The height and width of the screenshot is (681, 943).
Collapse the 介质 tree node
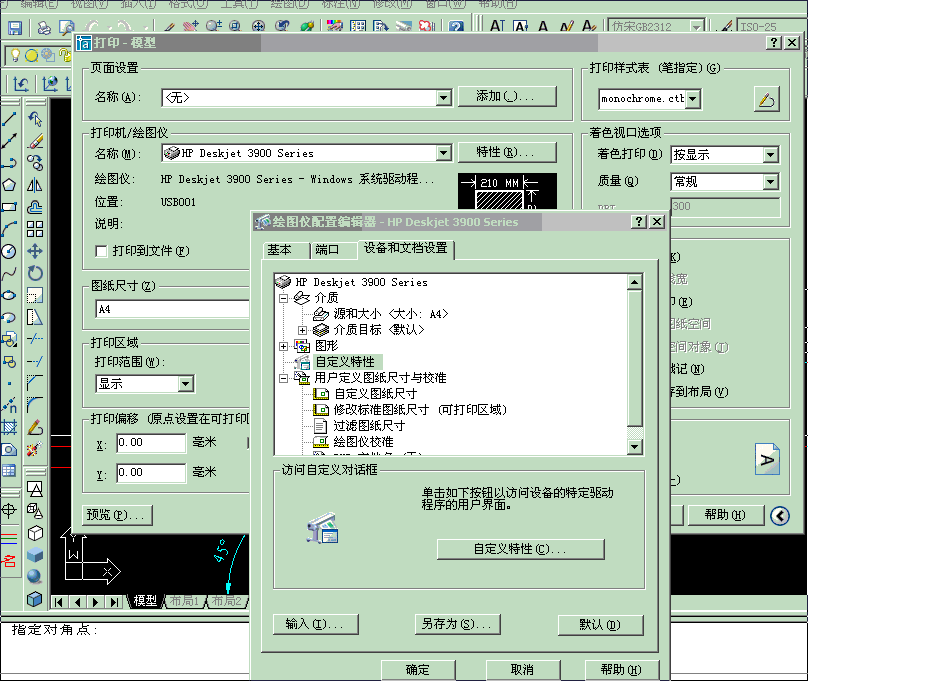coord(283,298)
